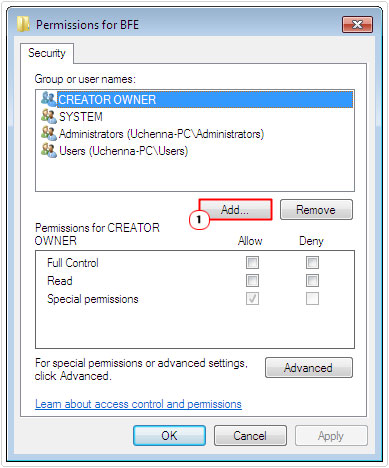Image resolution: width=389 pixels, height=468 pixels.
Task: Select SYSTEM in the user list
Action: pos(81,117)
